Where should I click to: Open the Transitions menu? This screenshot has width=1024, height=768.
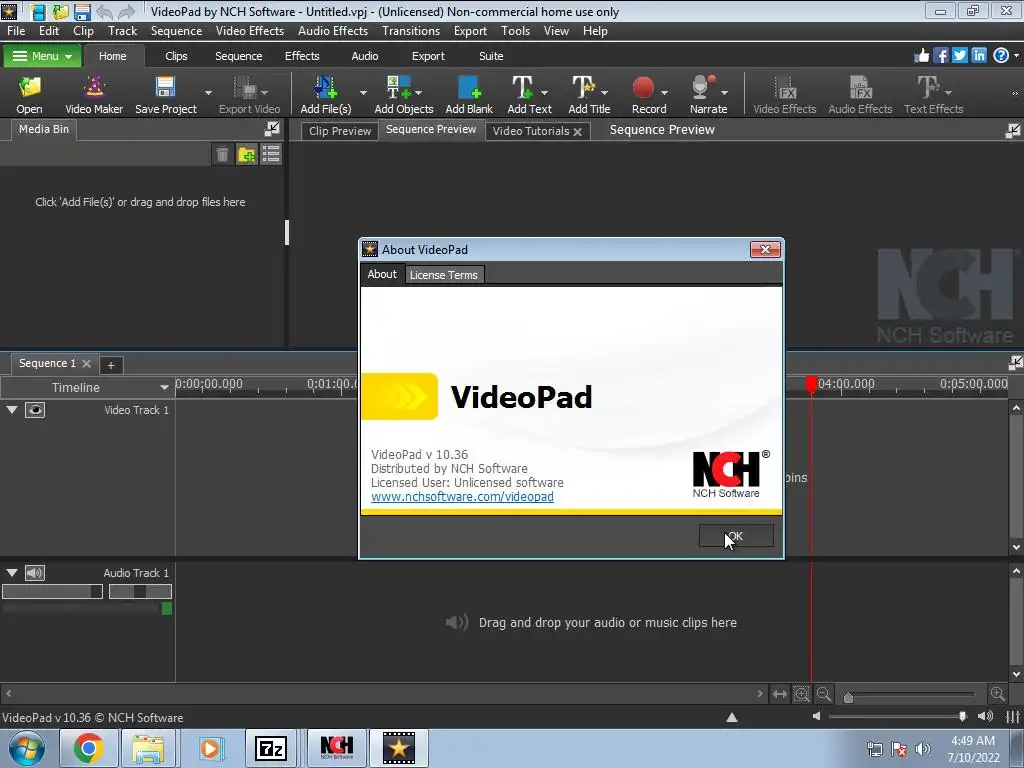pos(411,31)
